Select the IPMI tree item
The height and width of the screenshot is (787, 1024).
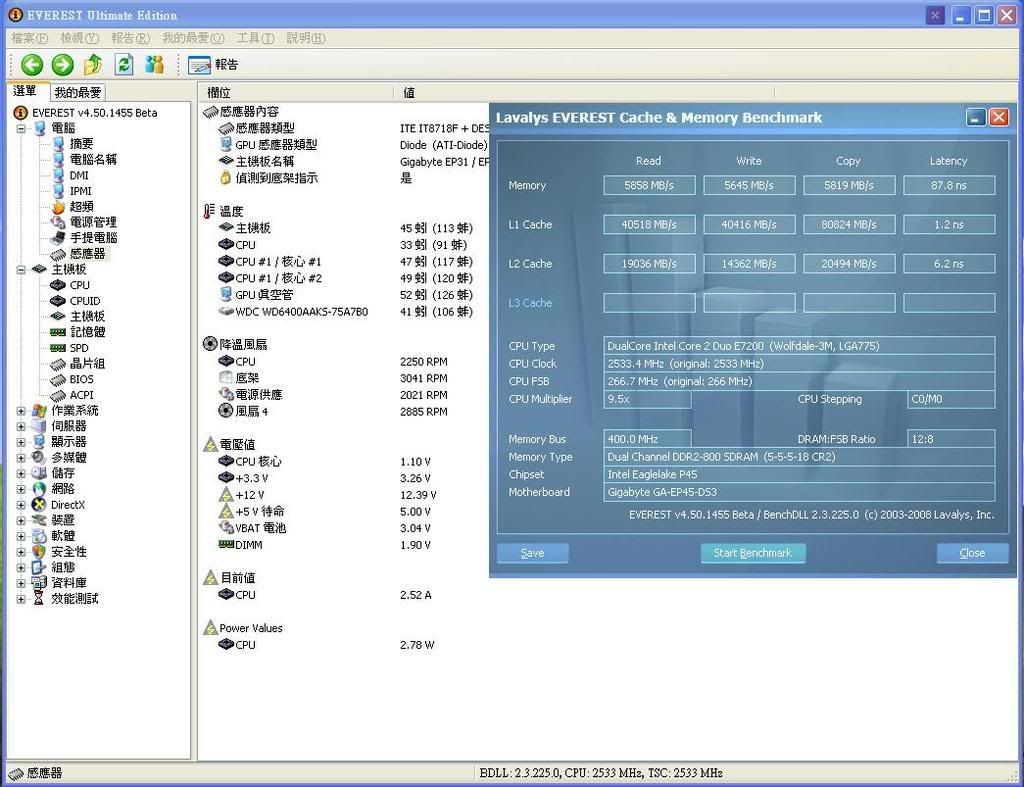click(80, 191)
